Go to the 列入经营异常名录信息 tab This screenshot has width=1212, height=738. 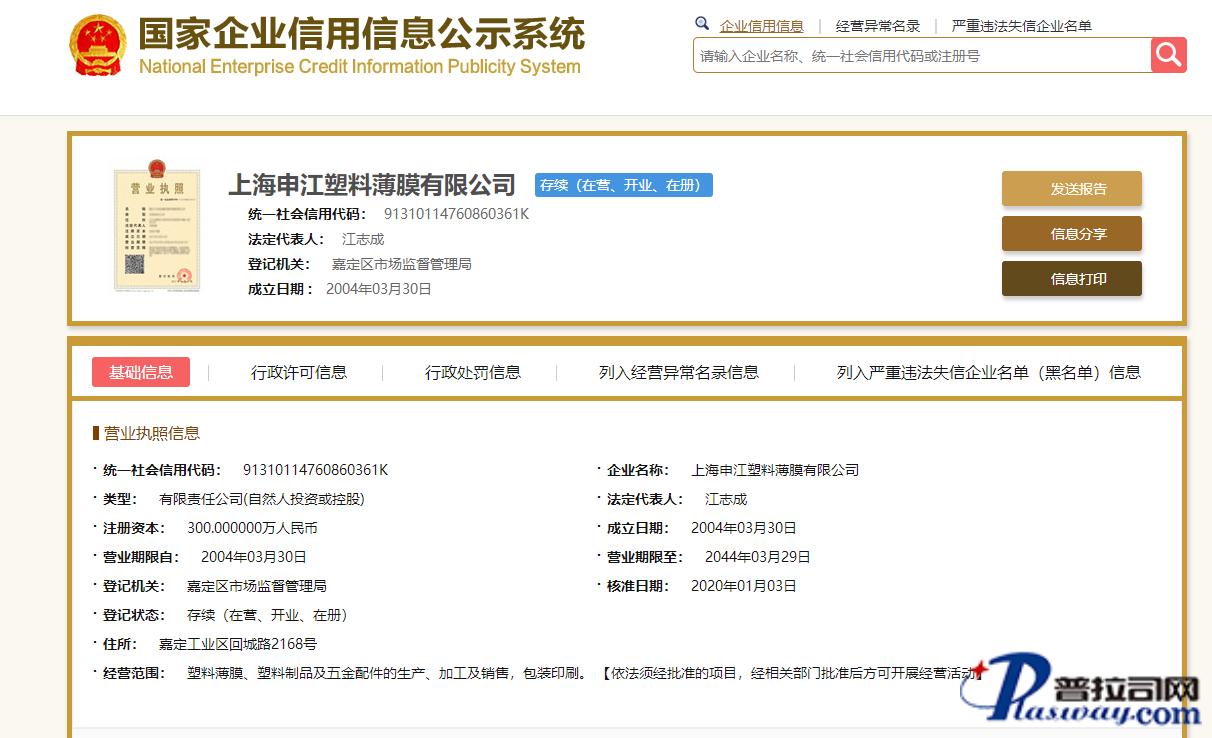click(678, 372)
